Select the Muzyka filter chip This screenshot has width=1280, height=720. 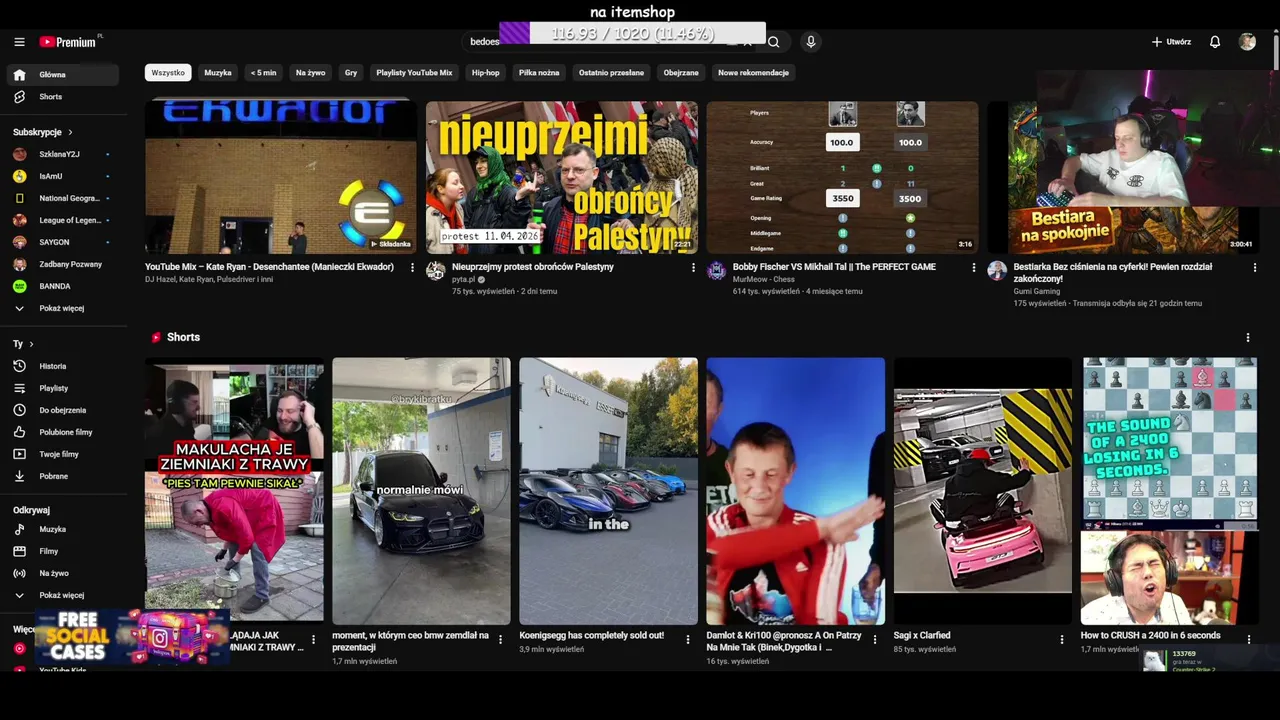click(218, 72)
